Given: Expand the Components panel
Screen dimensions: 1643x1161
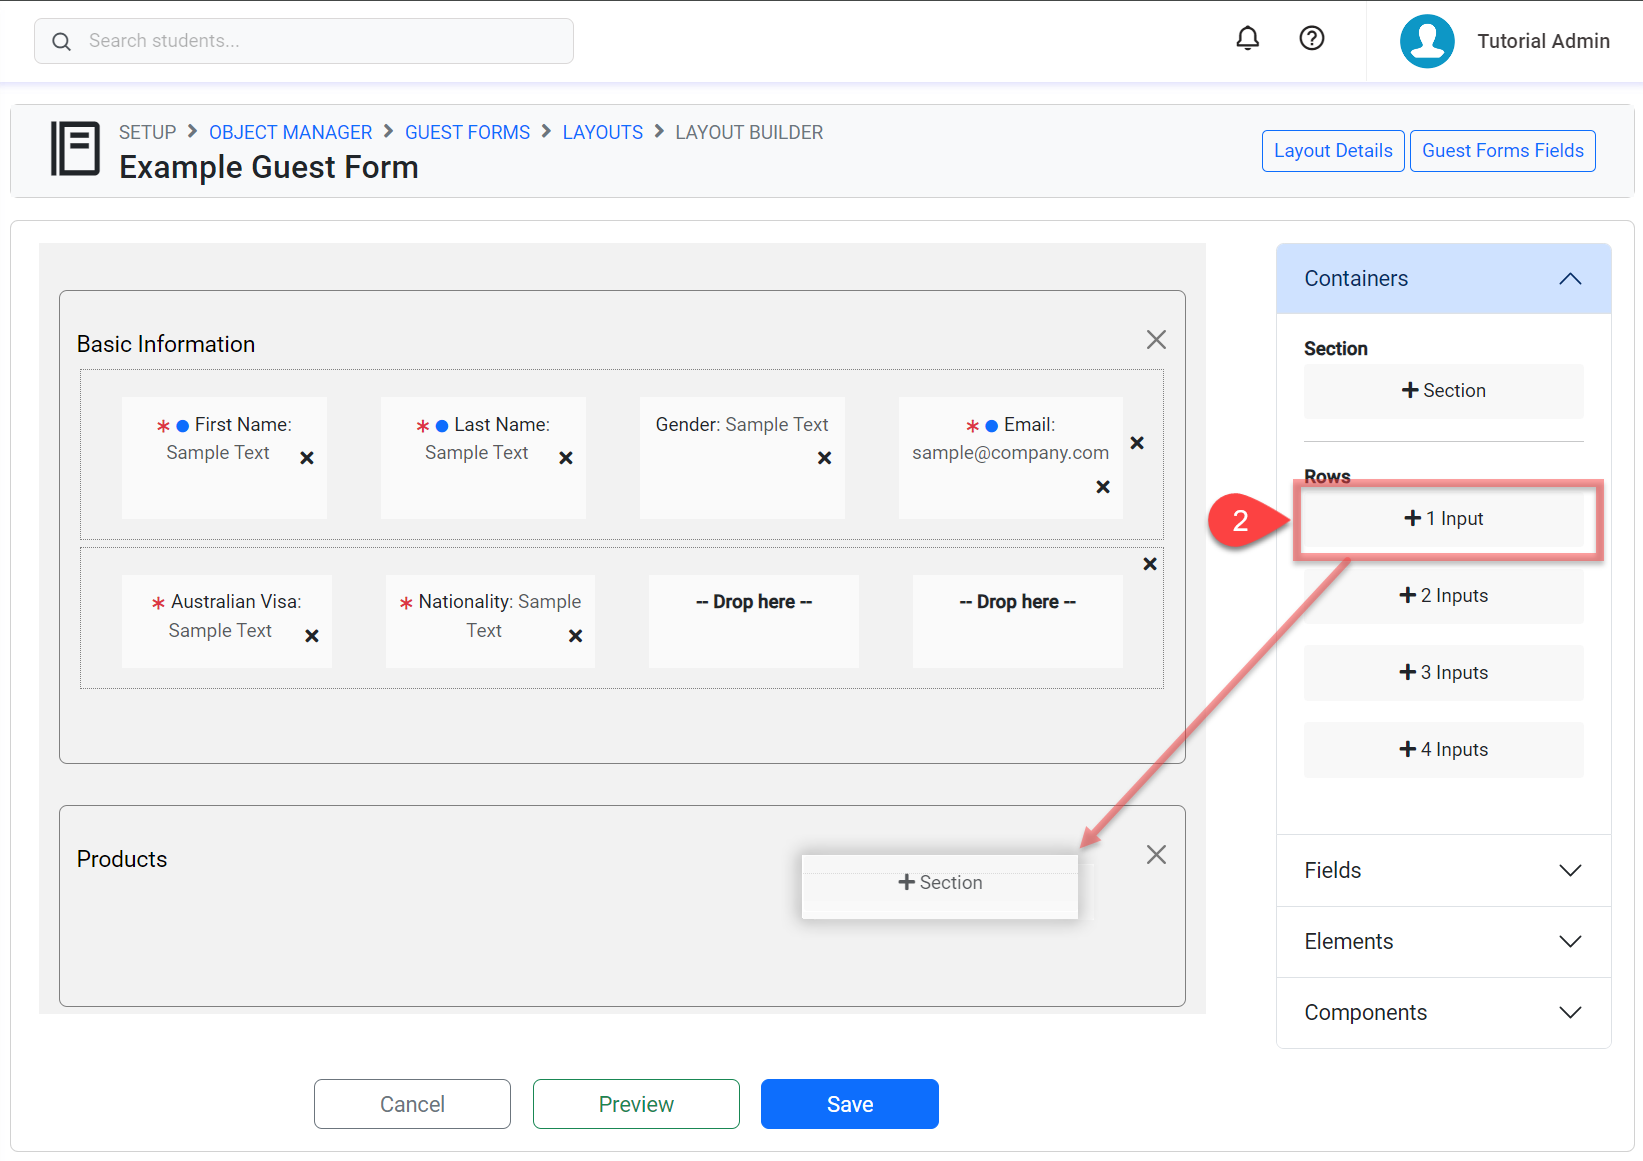Looking at the screenshot, I should click(x=1569, y=1013).
